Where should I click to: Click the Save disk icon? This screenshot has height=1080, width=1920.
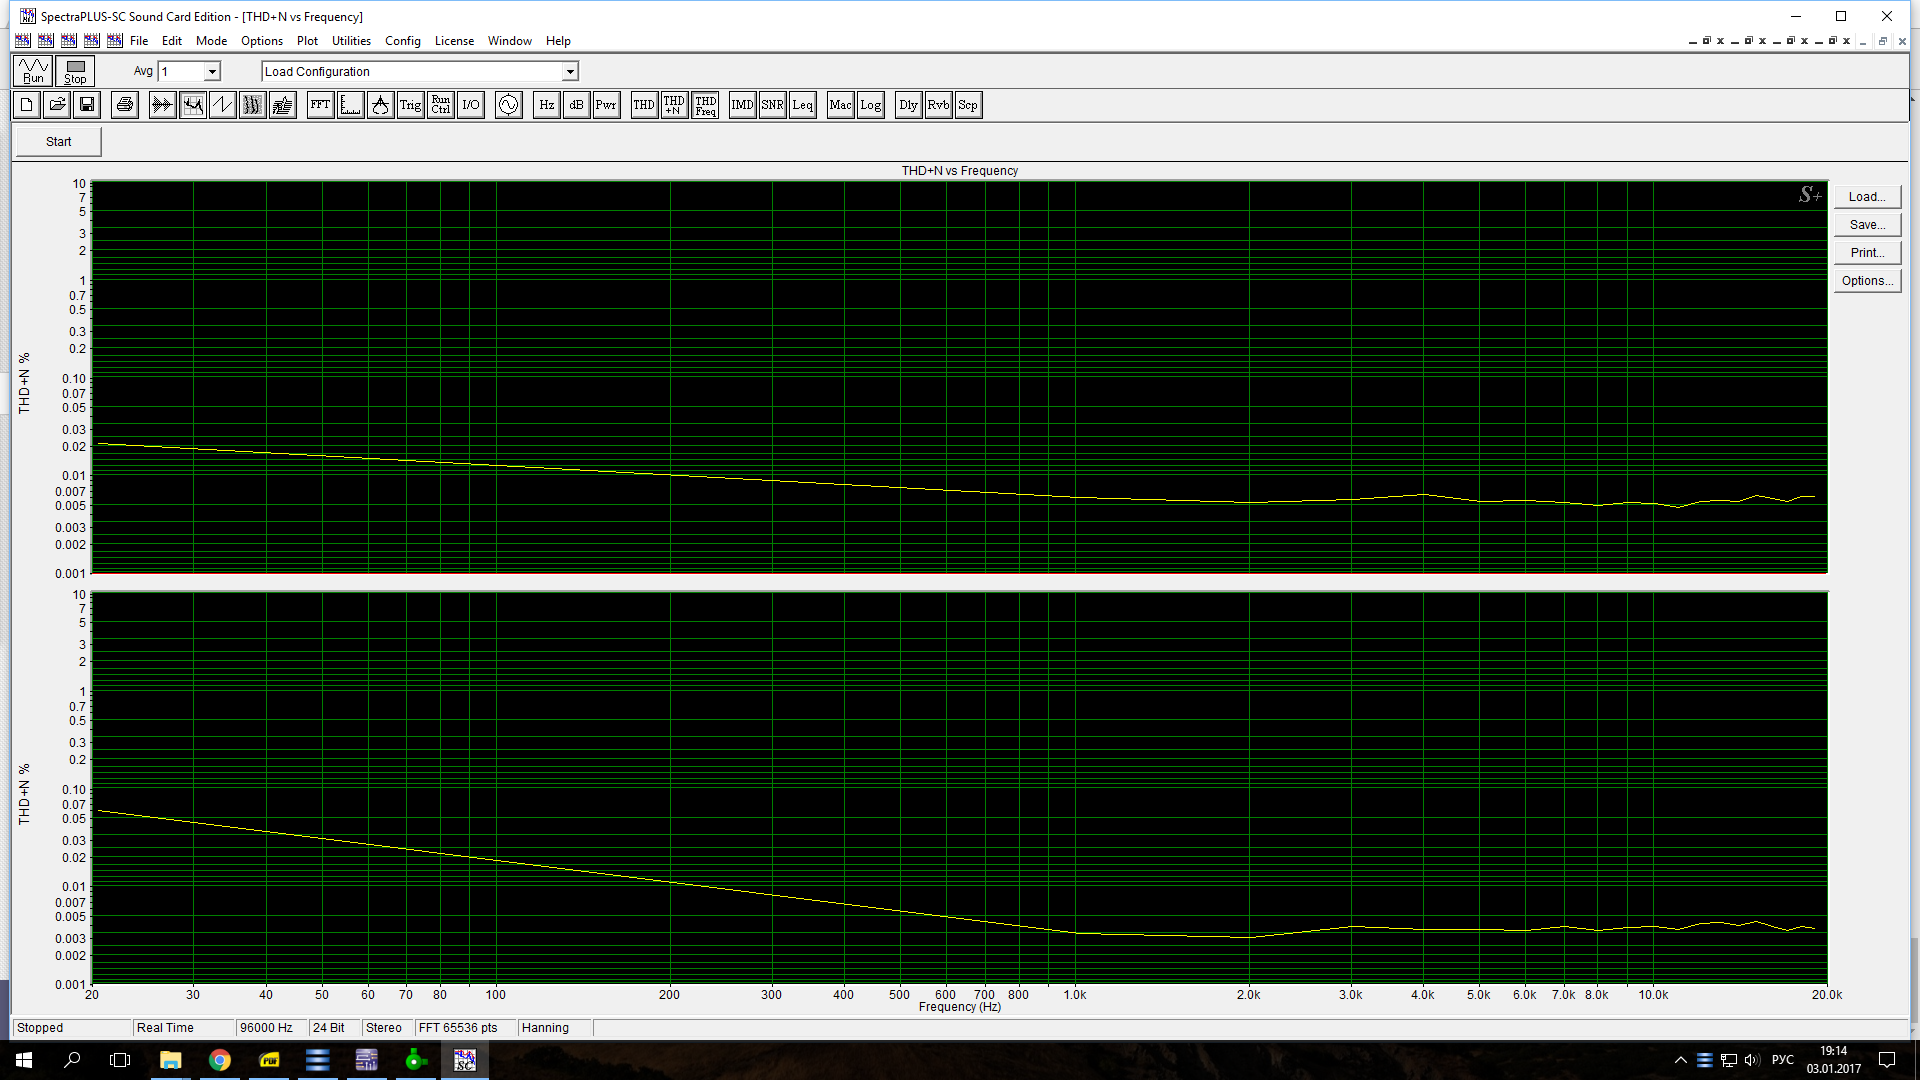click(x=87, y=105)
